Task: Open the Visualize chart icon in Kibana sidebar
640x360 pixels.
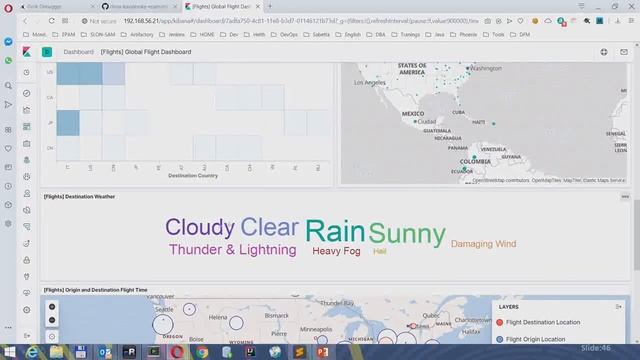Action: (x=27, y=110)
